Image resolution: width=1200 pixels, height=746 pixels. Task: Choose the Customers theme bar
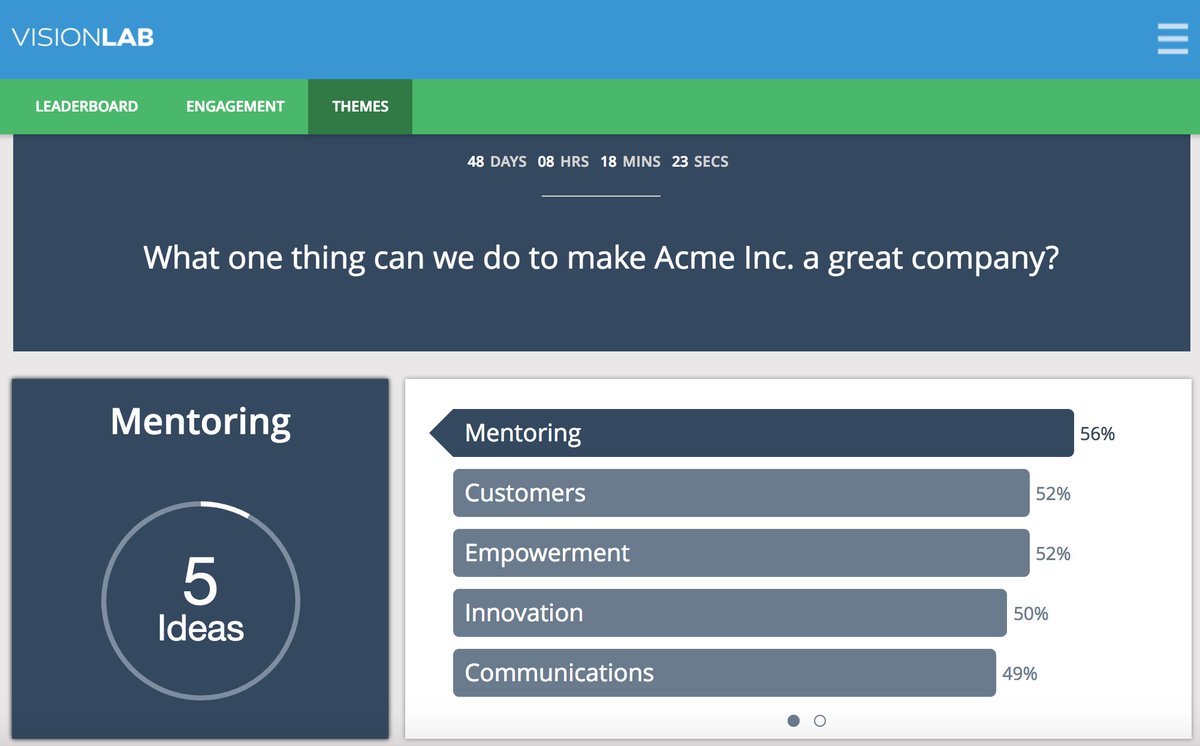(741, 493)
